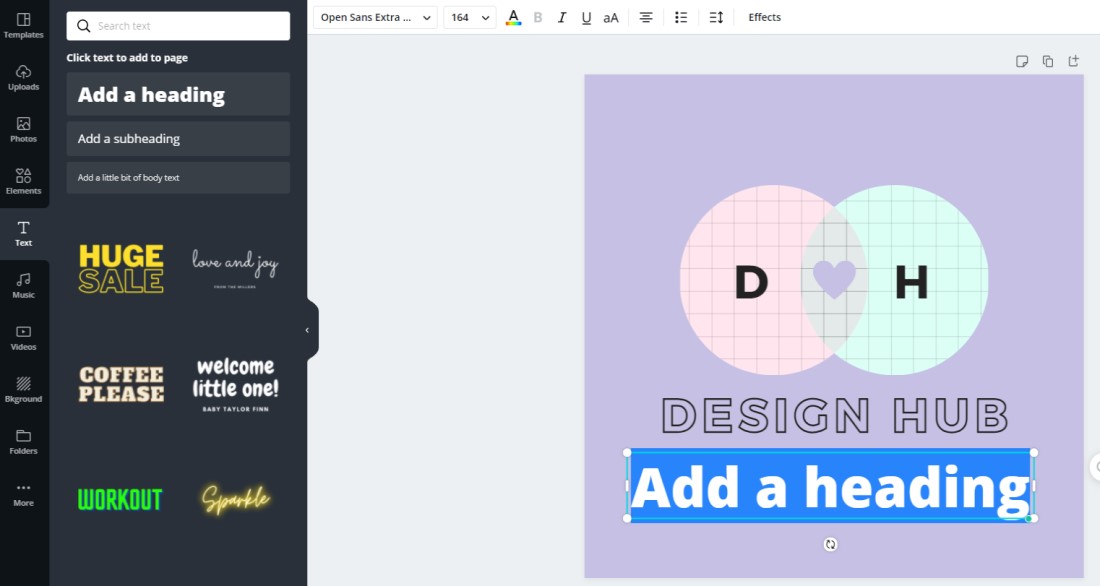1100x586 pixels.
Task: Select the DESIGN HUB outlined text
Action: point(835,415)
